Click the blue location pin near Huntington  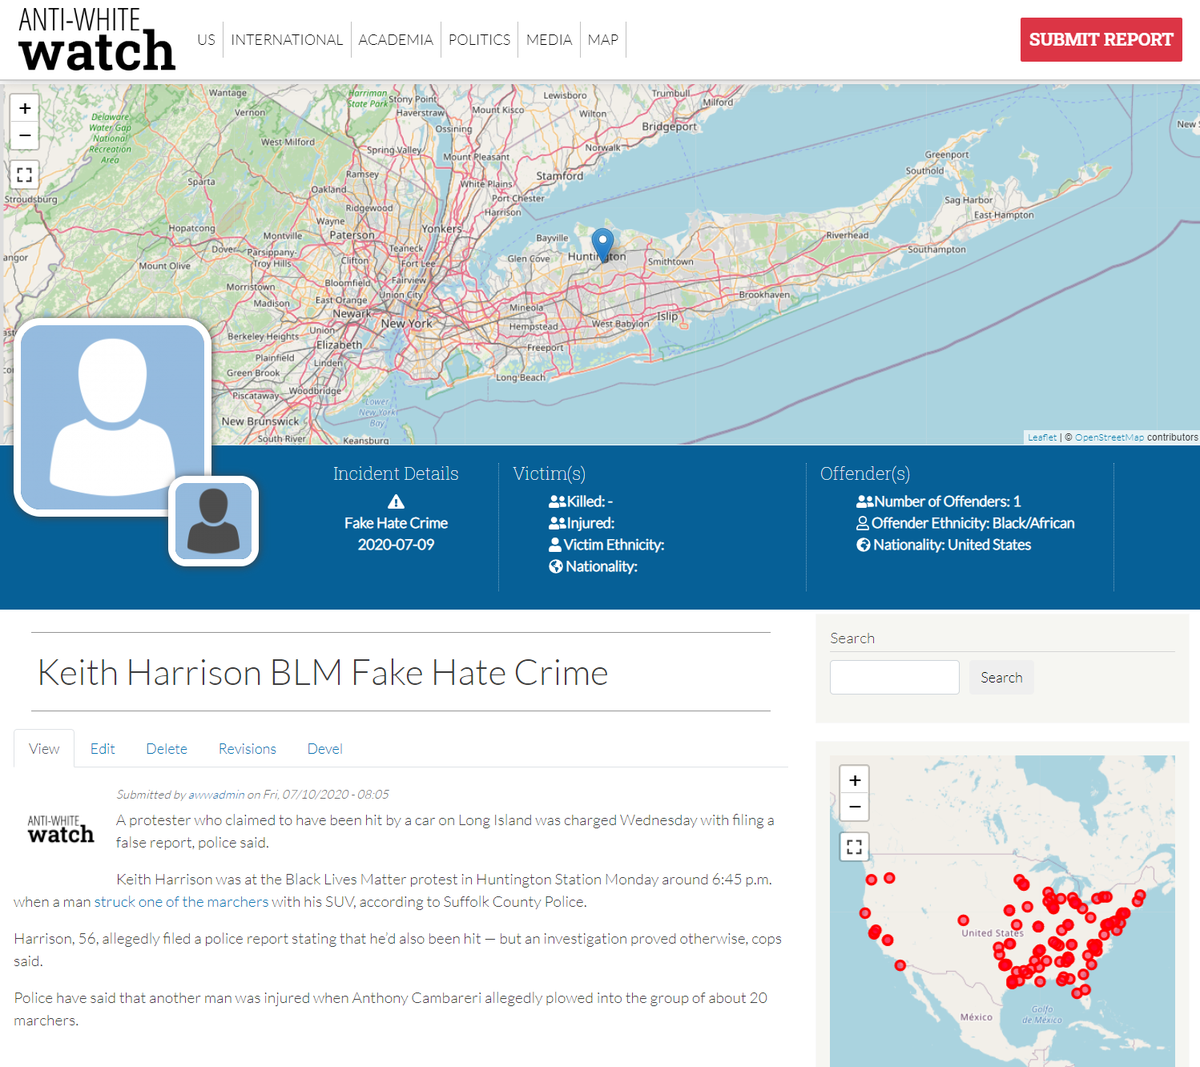point(602,244)
